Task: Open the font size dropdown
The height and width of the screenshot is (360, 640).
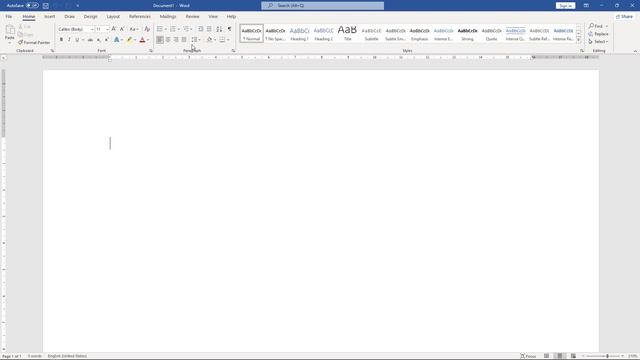Action: tap(107, 29)
